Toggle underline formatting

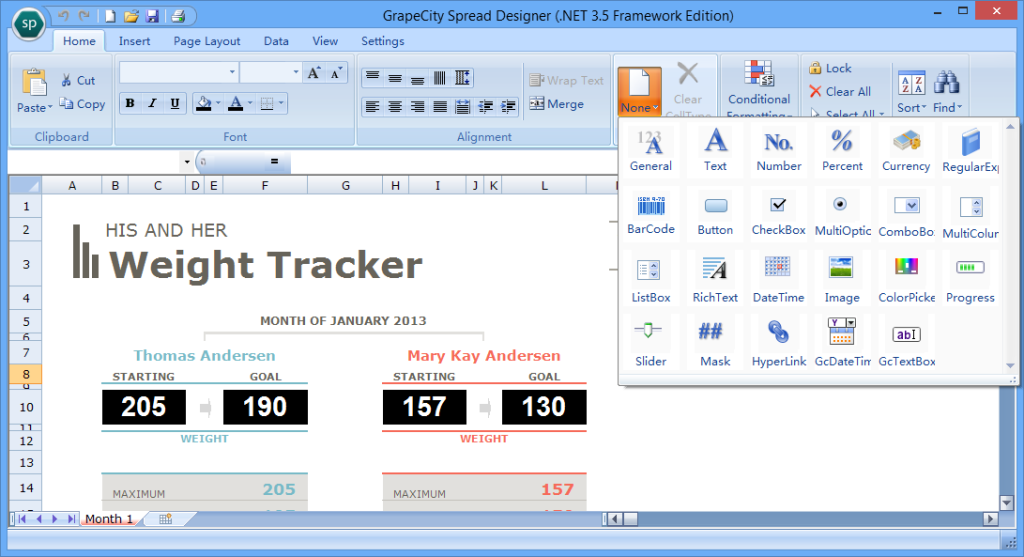(174, 103)
